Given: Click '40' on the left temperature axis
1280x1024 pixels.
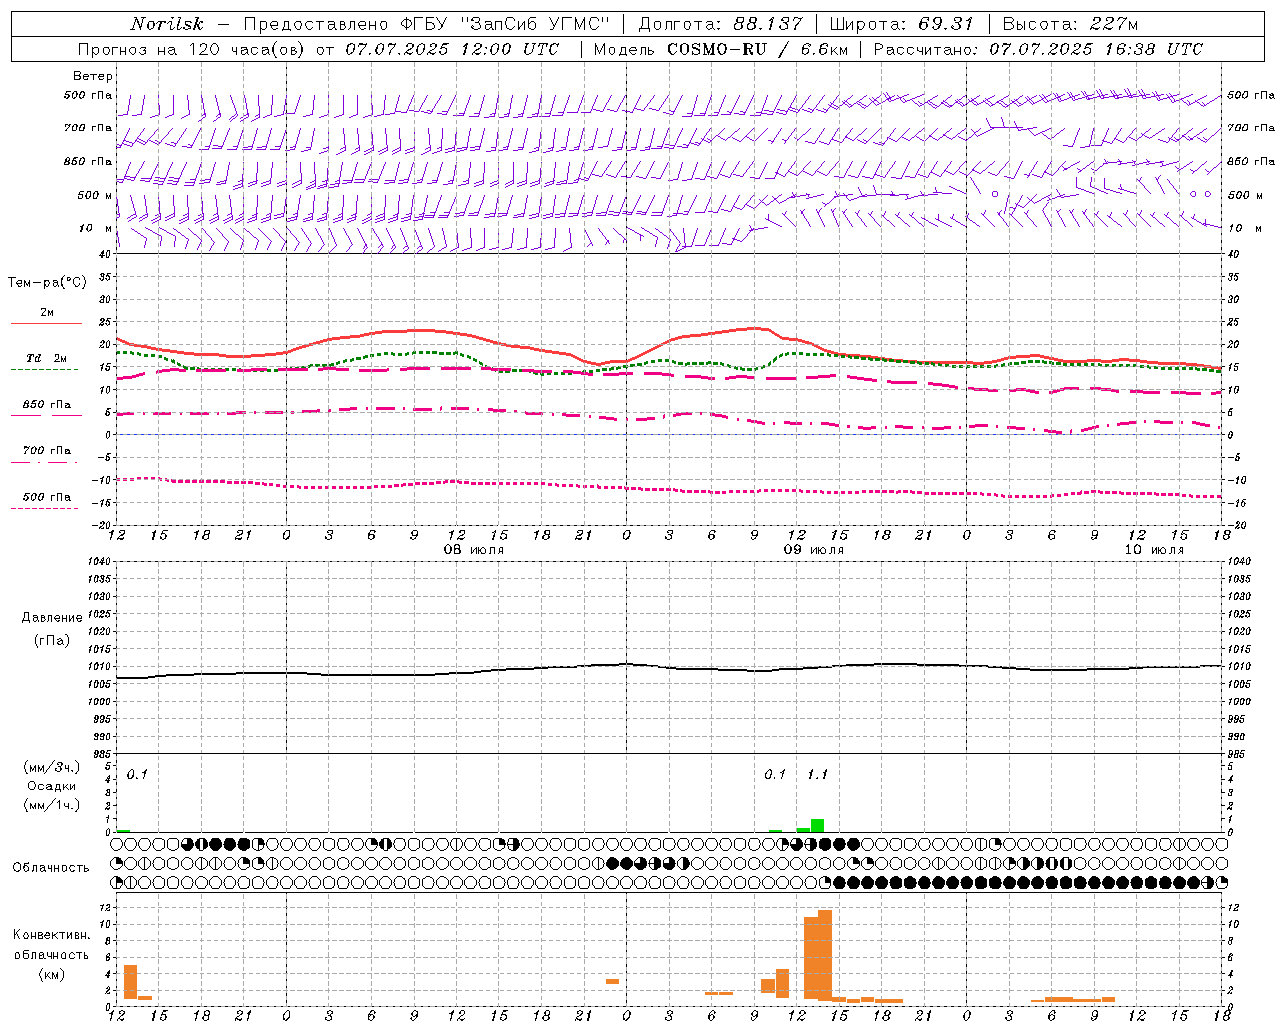Looking at the screenshot, I should [105, 254].
